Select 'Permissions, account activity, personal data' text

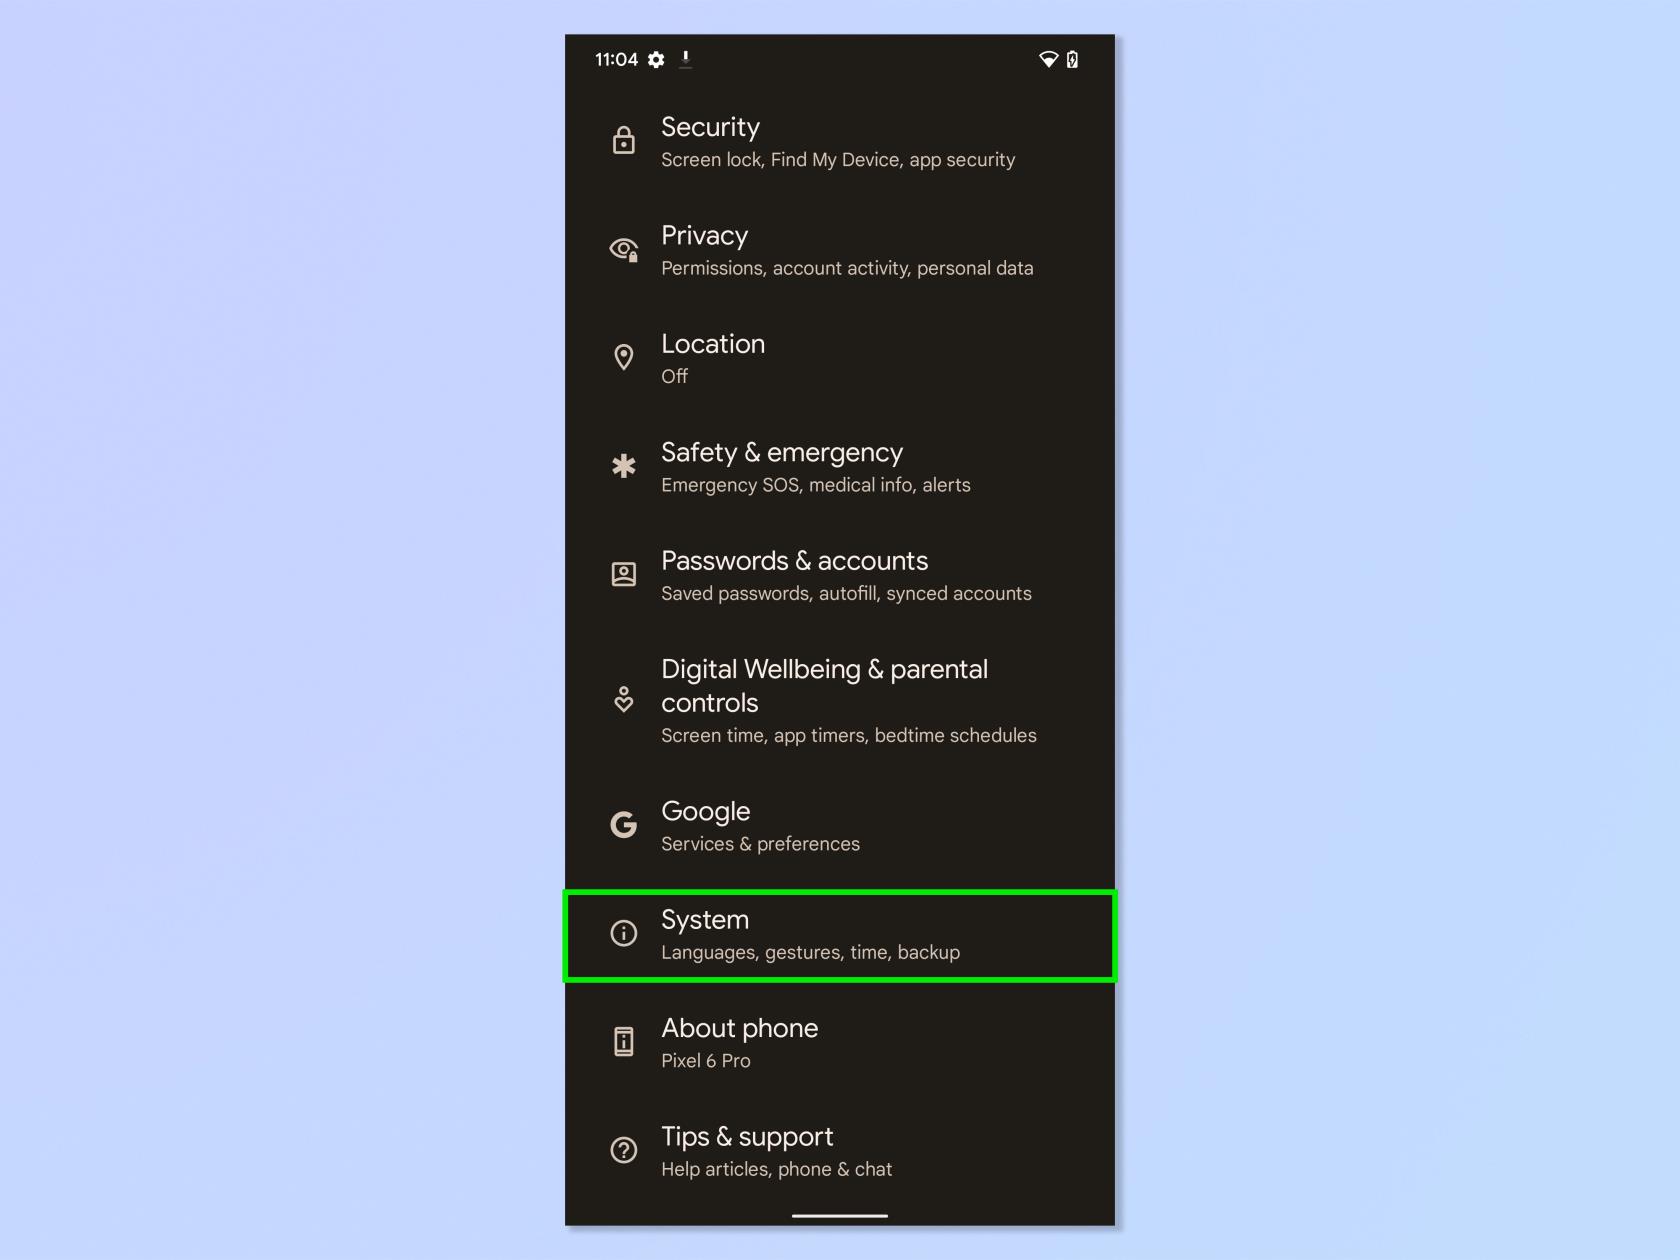point(847,268)
